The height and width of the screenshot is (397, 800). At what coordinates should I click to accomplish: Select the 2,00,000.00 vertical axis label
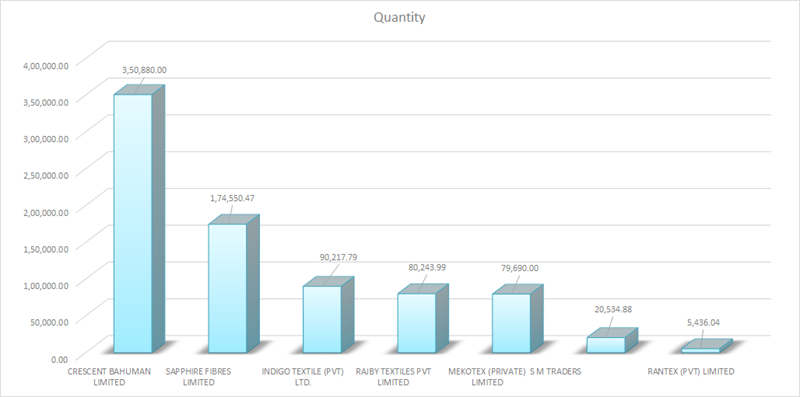[x=46, y=212]
